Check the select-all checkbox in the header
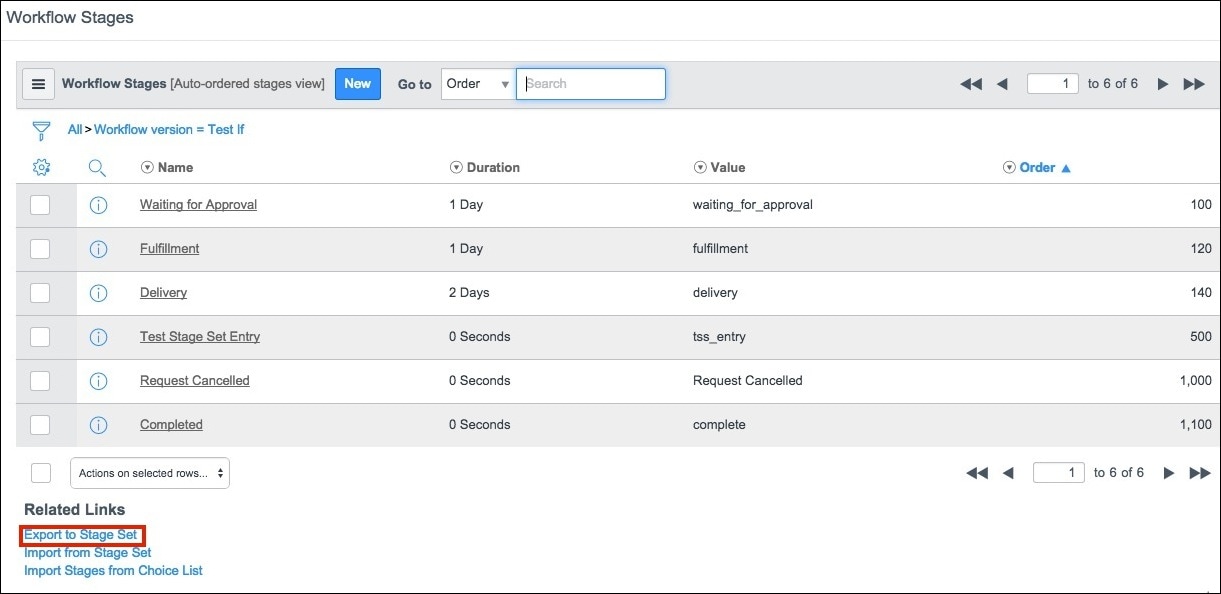1221x594 pixels. pyautogui.click(x=41, y=472)
